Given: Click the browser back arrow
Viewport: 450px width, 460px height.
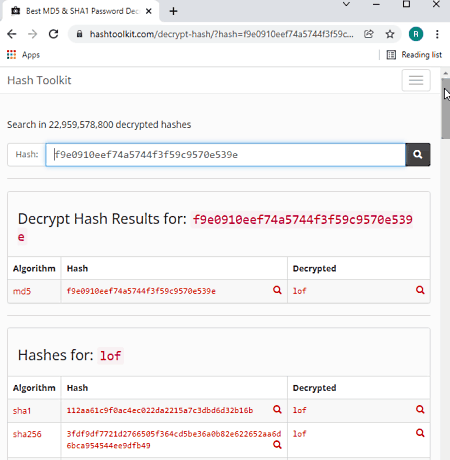Looking at the screenshot, I should click(x=12, y=34).
